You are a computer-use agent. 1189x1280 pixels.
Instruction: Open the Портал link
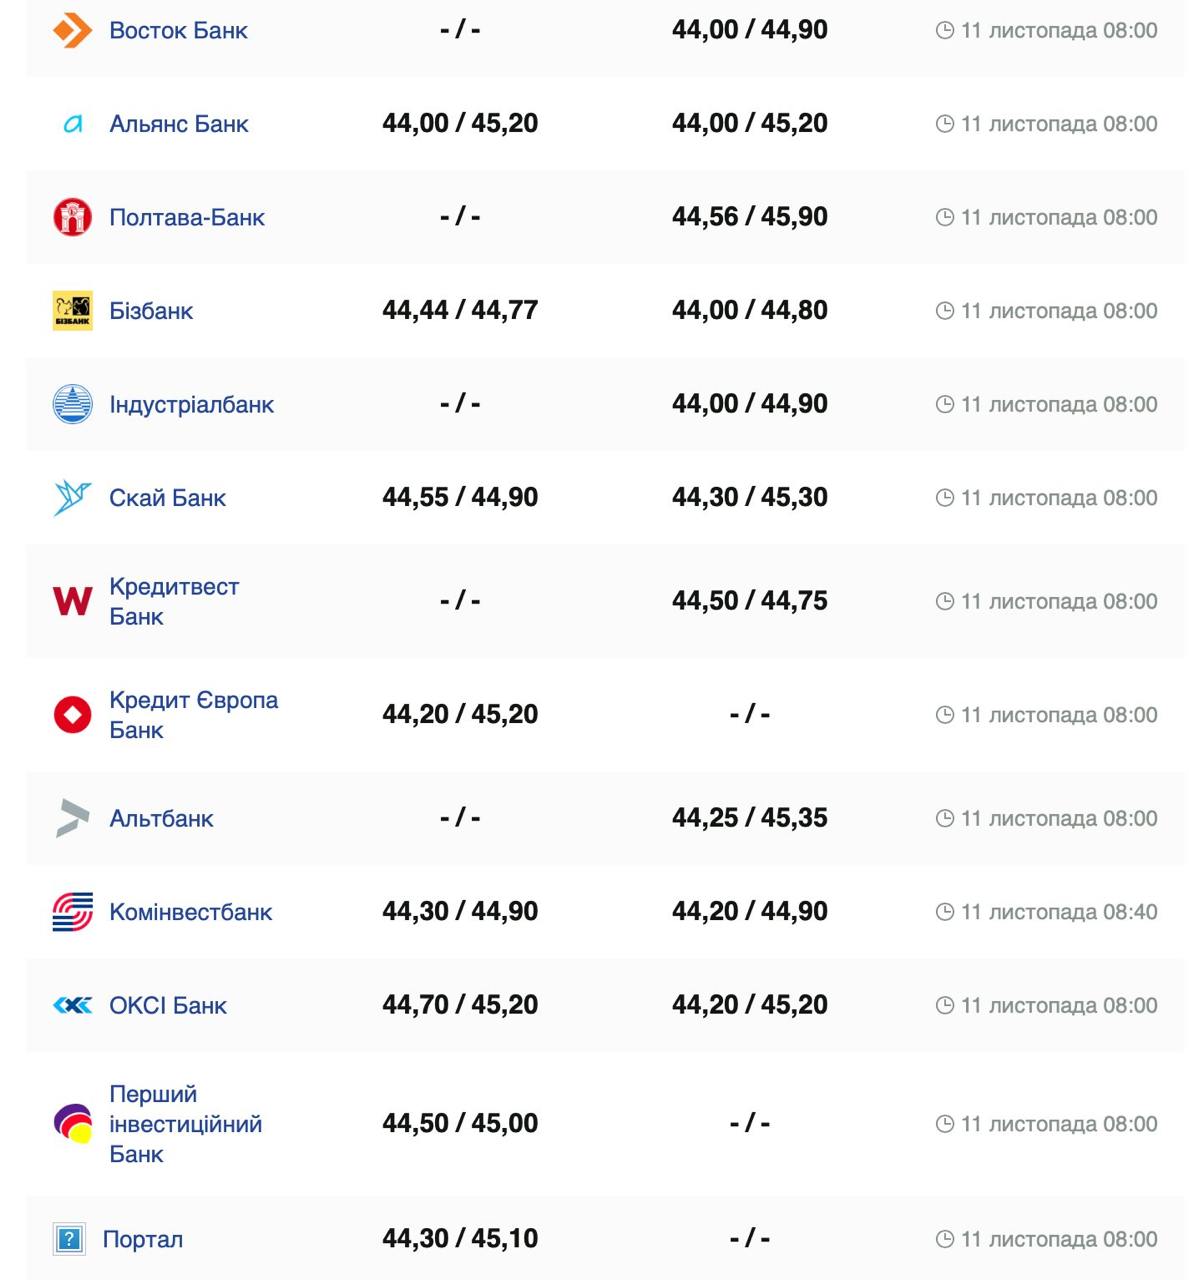tap(143, 1240)
